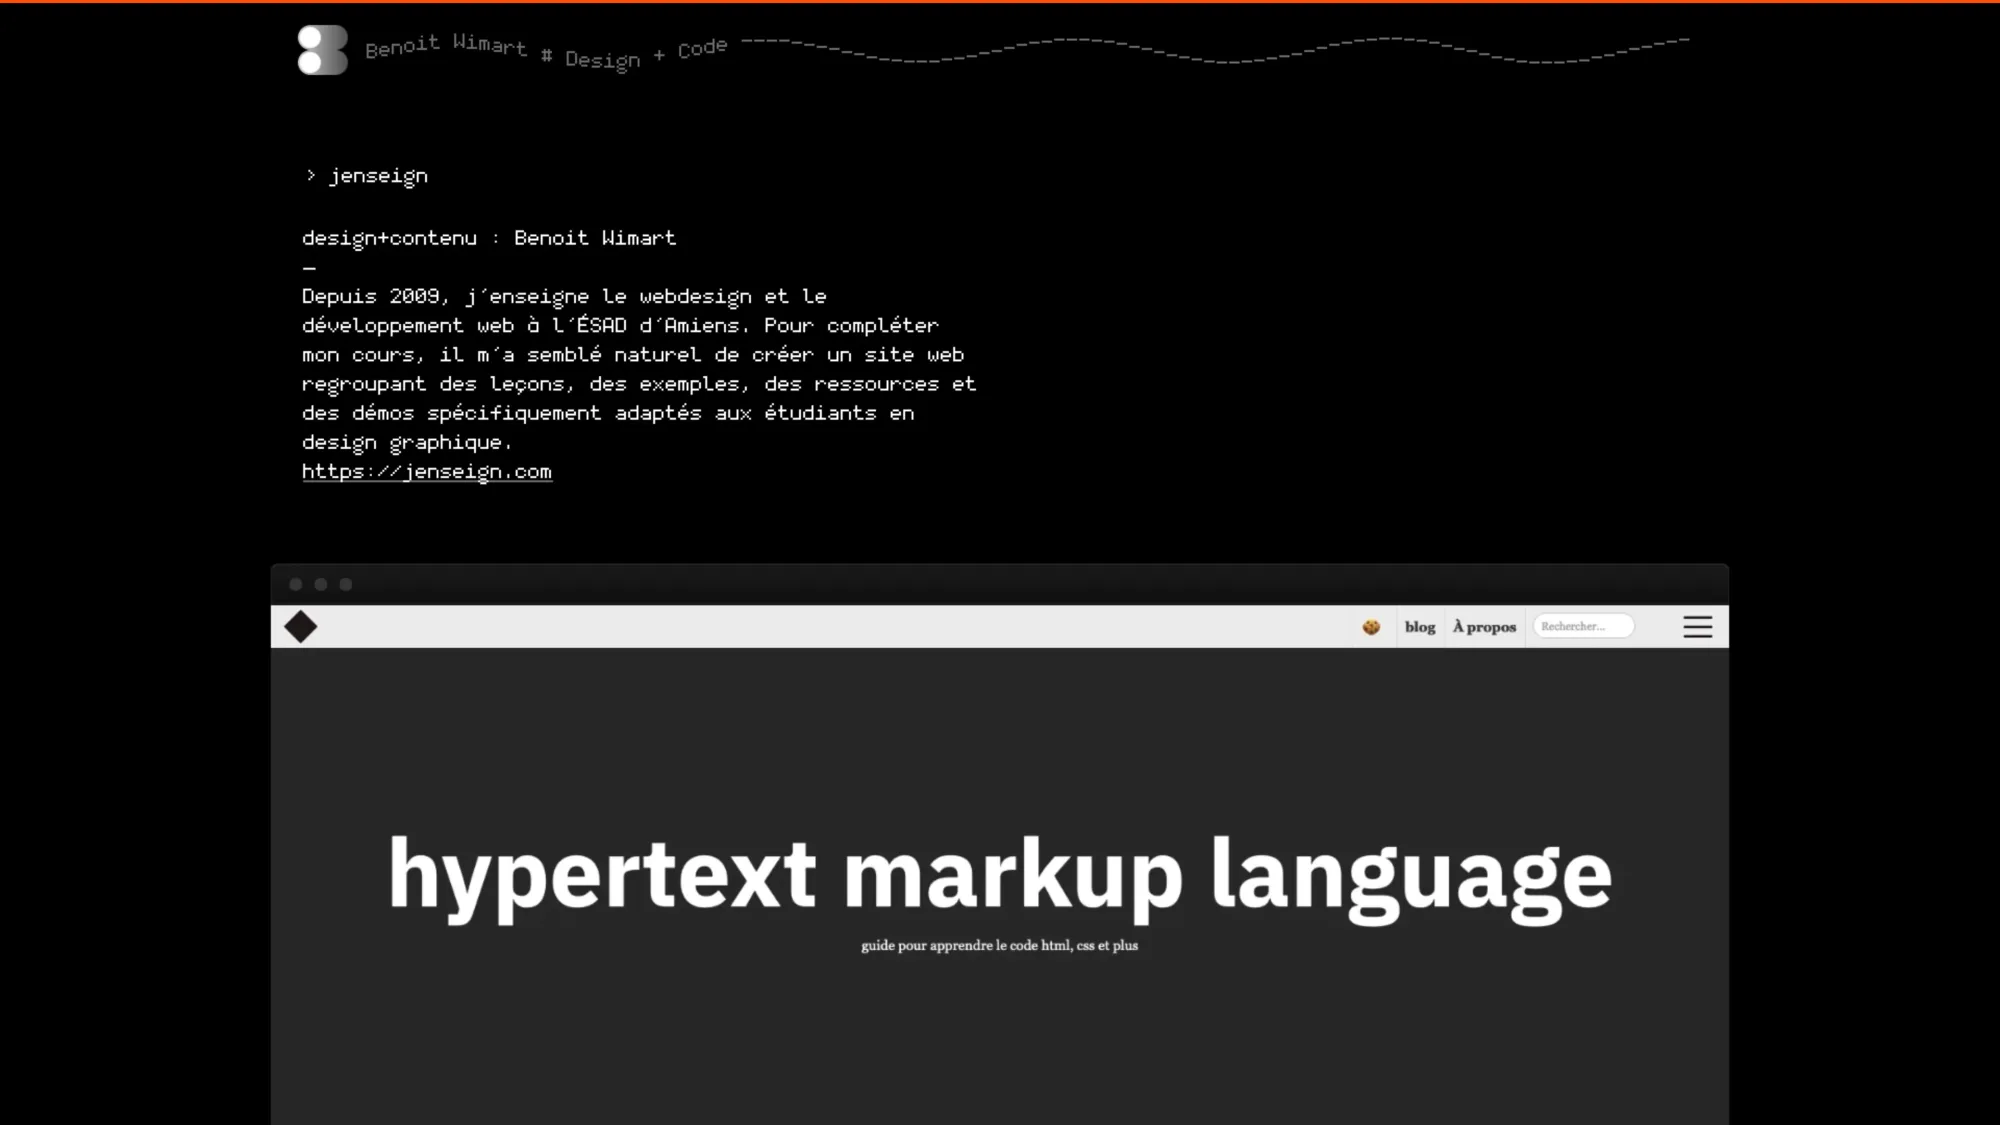This screenshot has height=1125, width=2000.
Task: Click the hypertext markup language headline
Action: pyautogui.click(x=1000, y=875)
